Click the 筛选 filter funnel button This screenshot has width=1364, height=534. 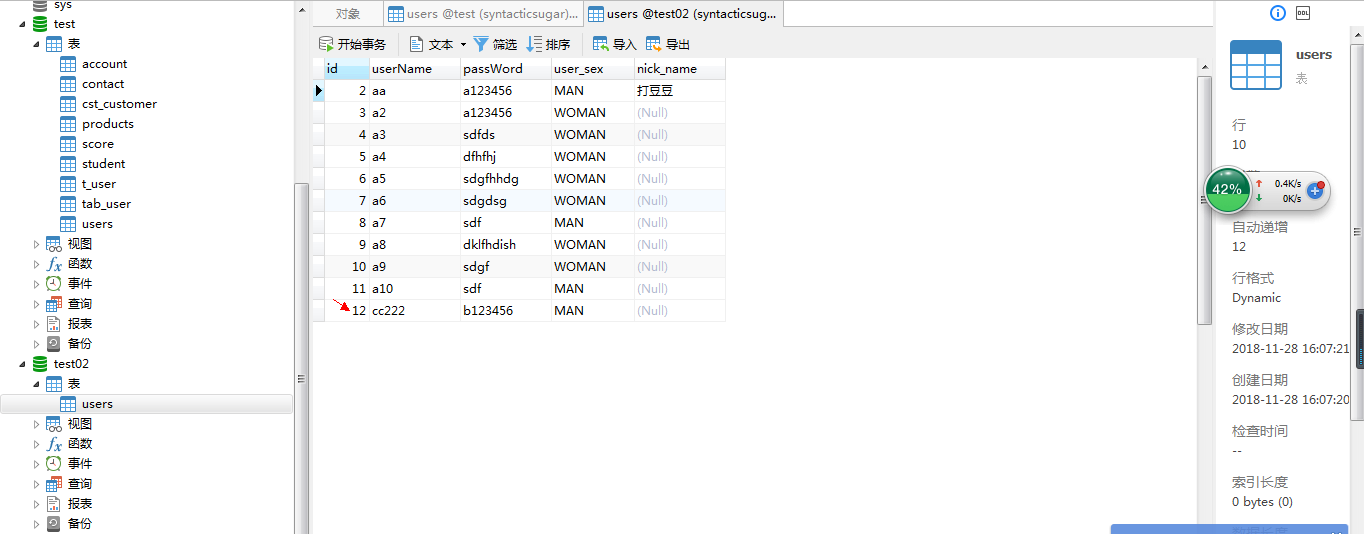click(x=495, y=44)
